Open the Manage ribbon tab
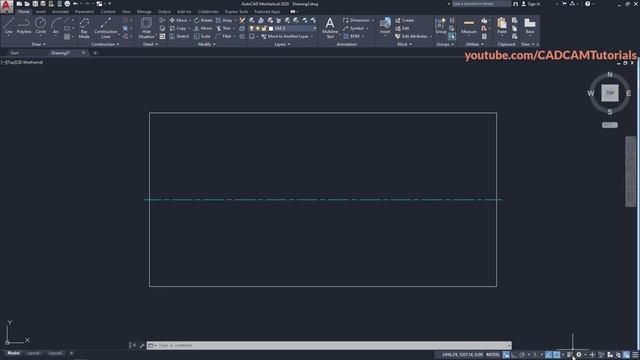This screenshot has height=360, width=640. click(x=144, y=12)
